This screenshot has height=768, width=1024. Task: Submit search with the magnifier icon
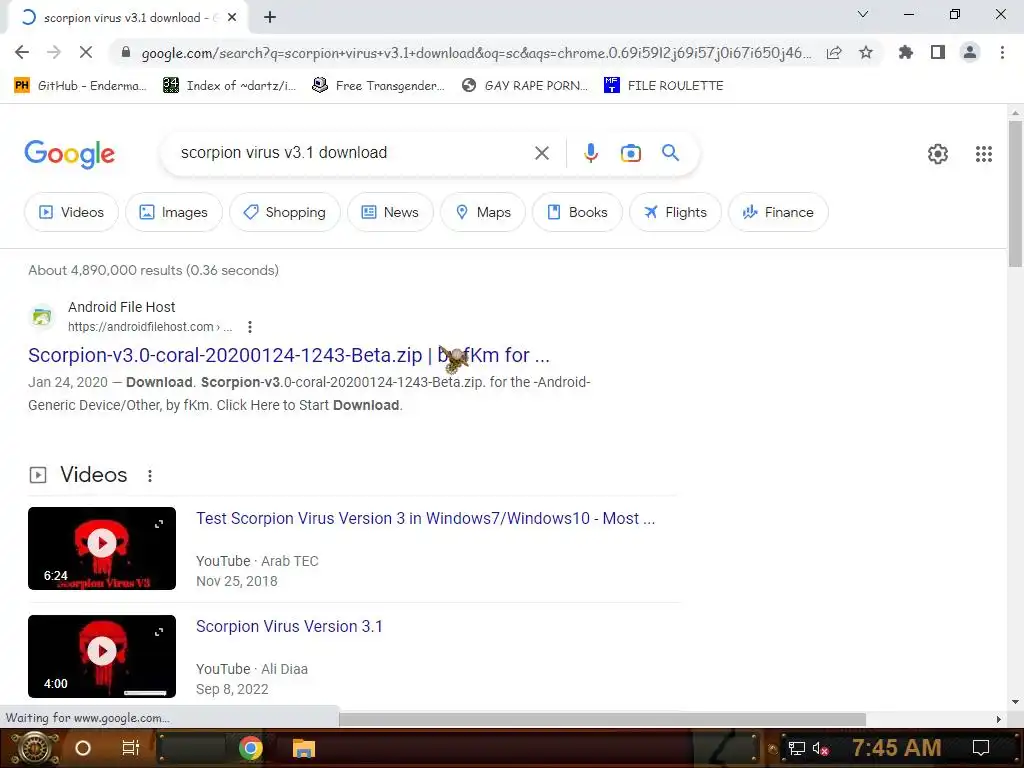pos(670,153)
